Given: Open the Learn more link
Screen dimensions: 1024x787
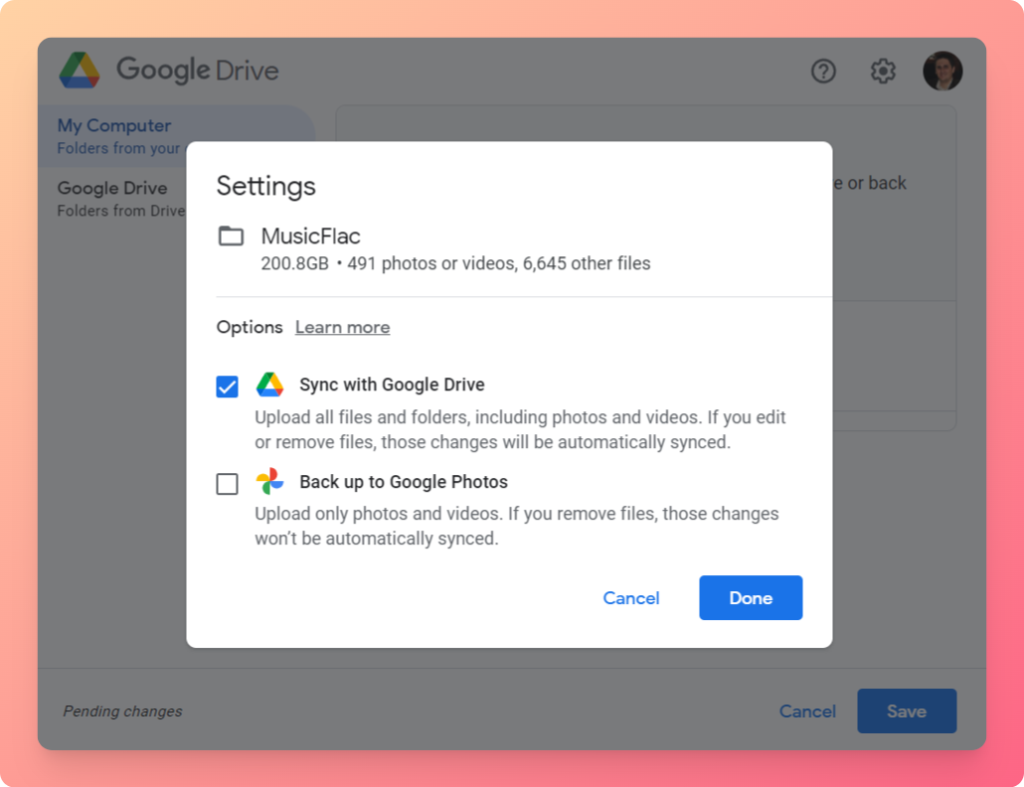Looking at the screenshot, I should tap(342, 328).
